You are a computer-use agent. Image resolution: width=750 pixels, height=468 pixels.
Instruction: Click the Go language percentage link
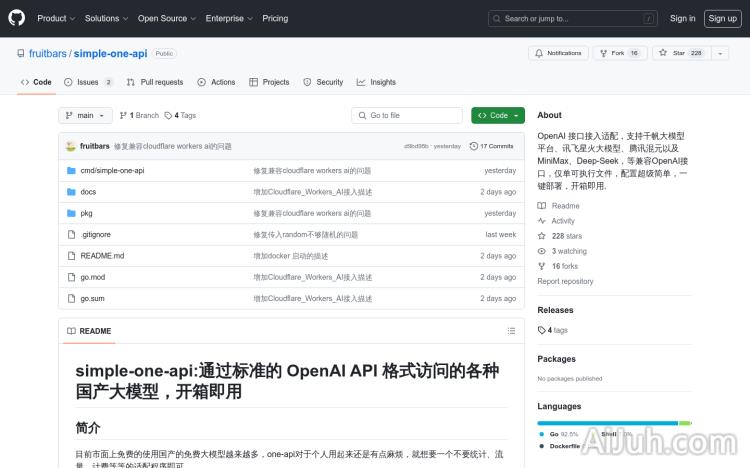click(559, 434)
